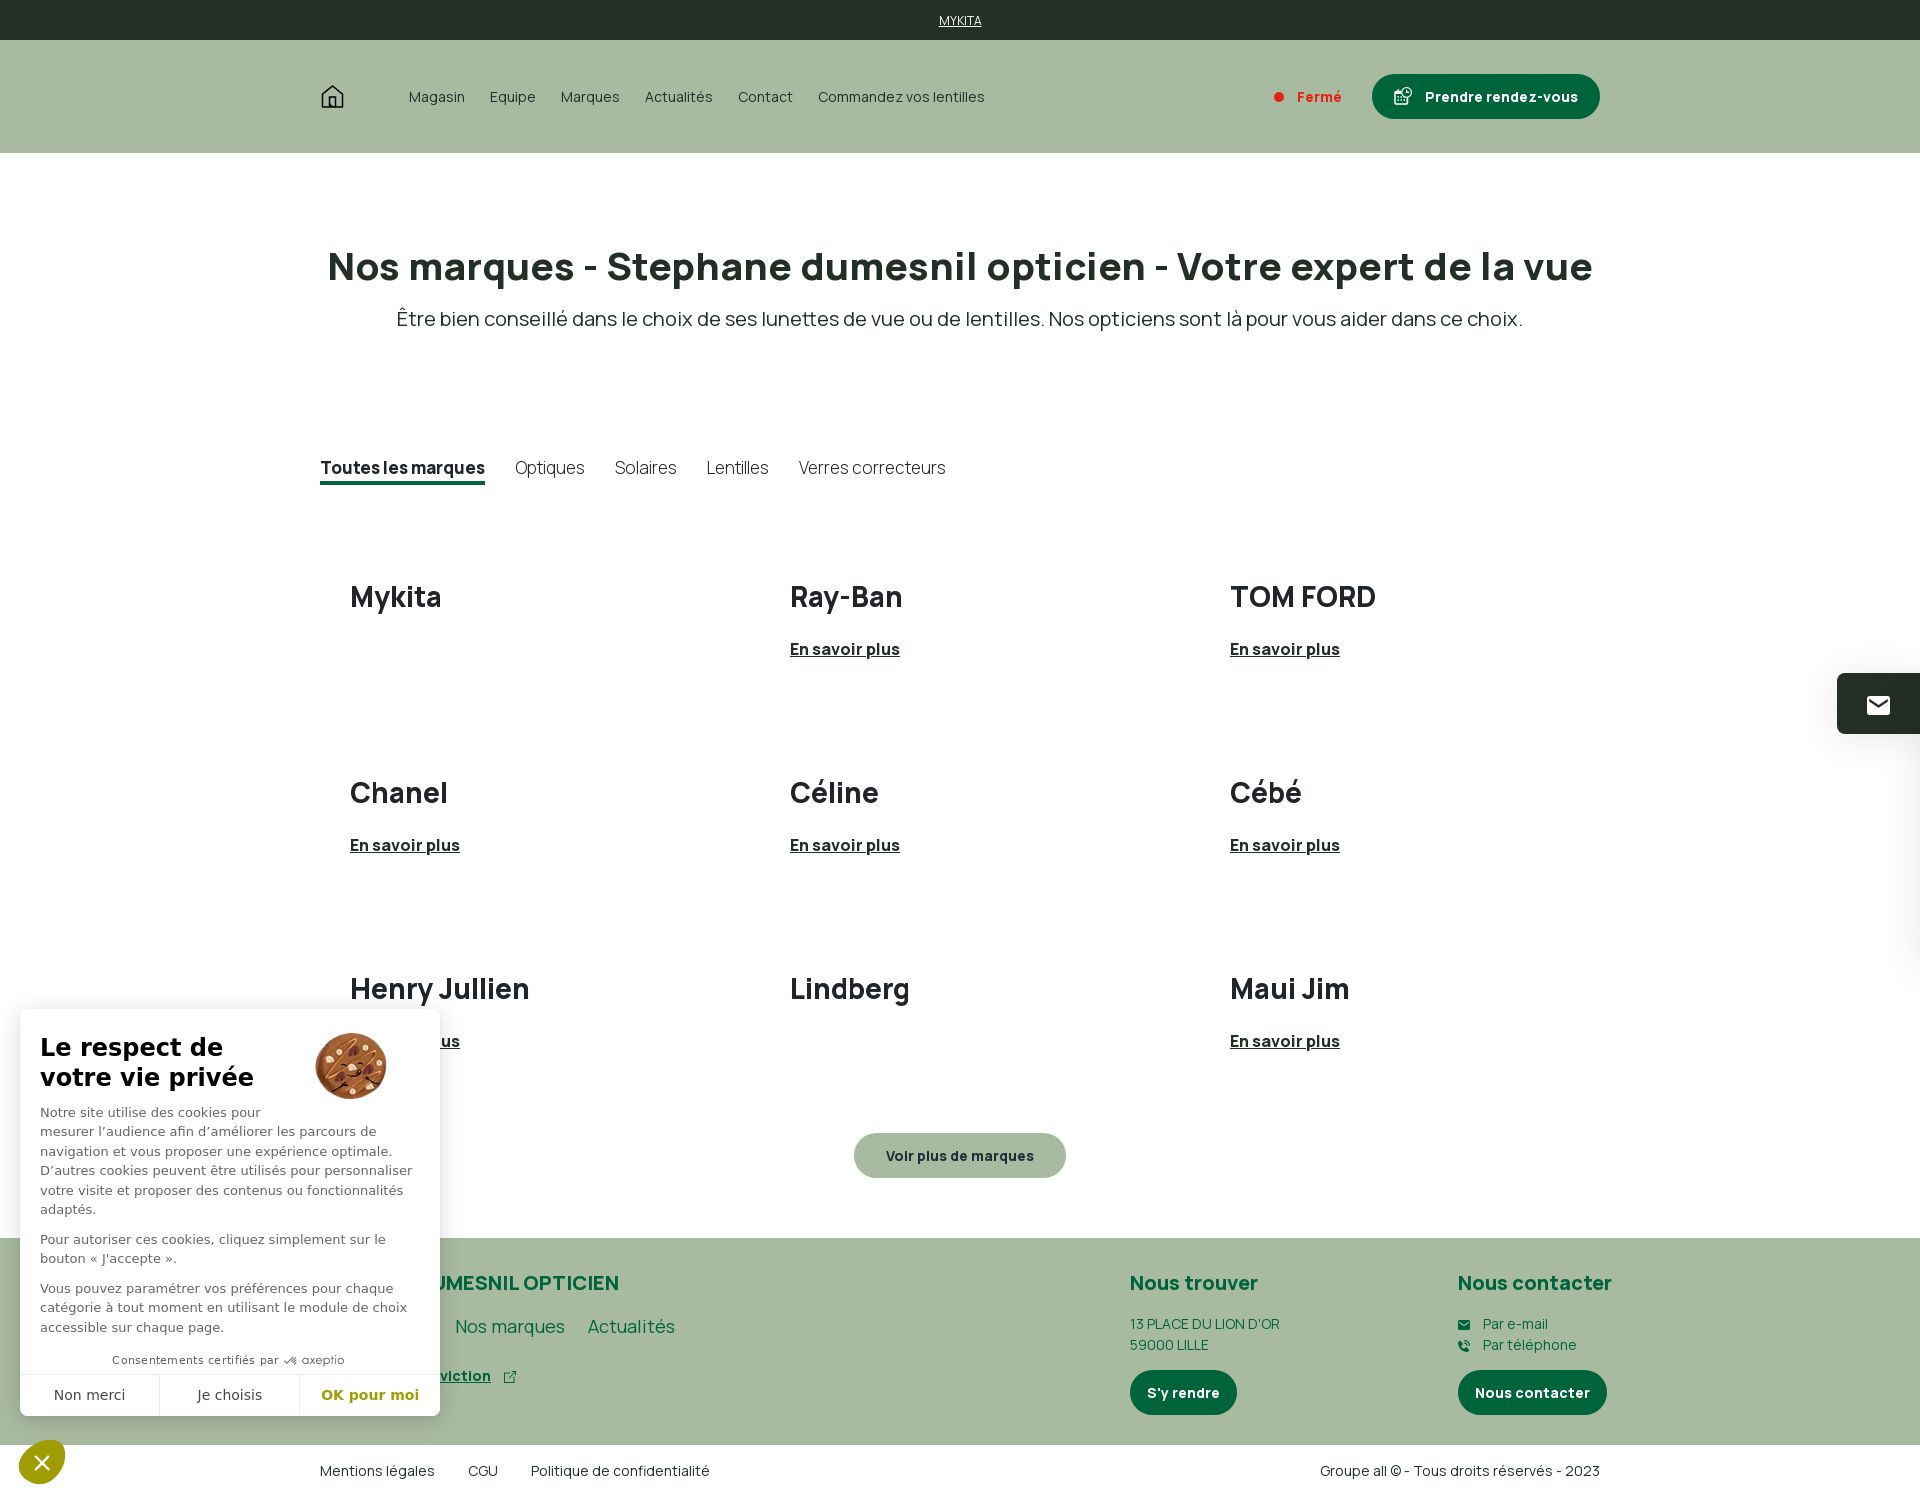The image size is (1920, 1496).
Task: Select the Toutes les marques tab
Action: [x=402, y=468]
